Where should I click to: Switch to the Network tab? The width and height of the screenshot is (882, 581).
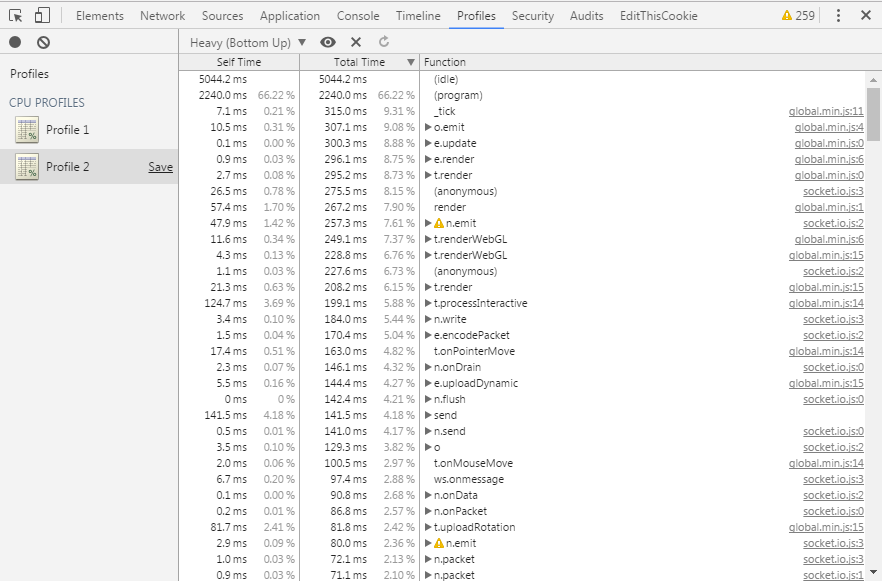pos(162,16)
